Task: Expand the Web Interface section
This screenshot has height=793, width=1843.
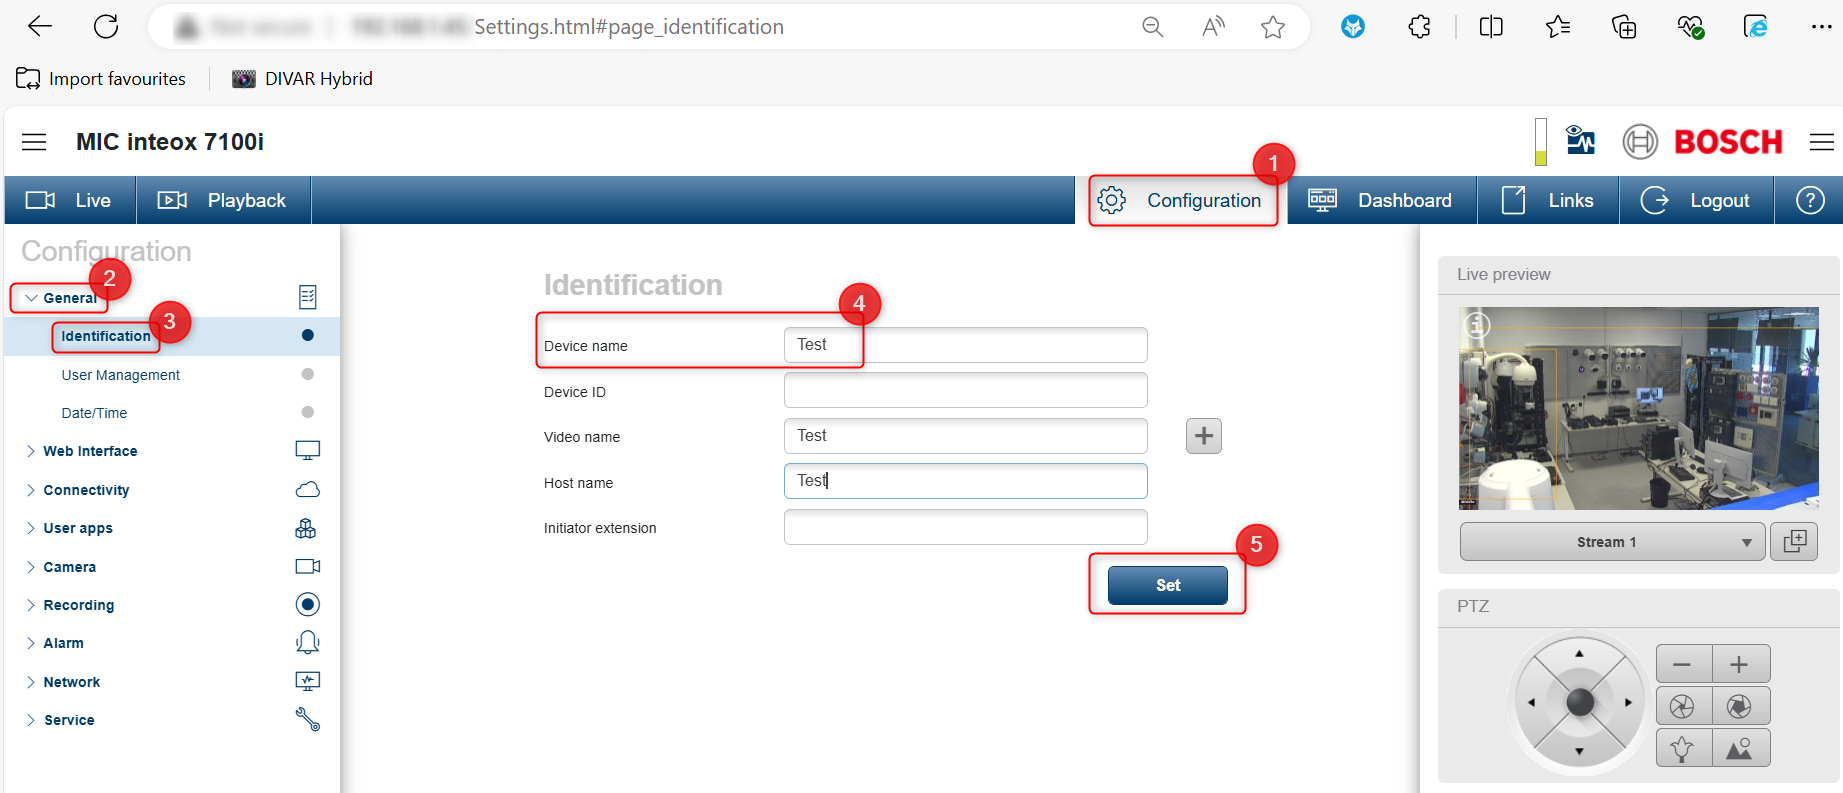Action: (x=90, y=451)
